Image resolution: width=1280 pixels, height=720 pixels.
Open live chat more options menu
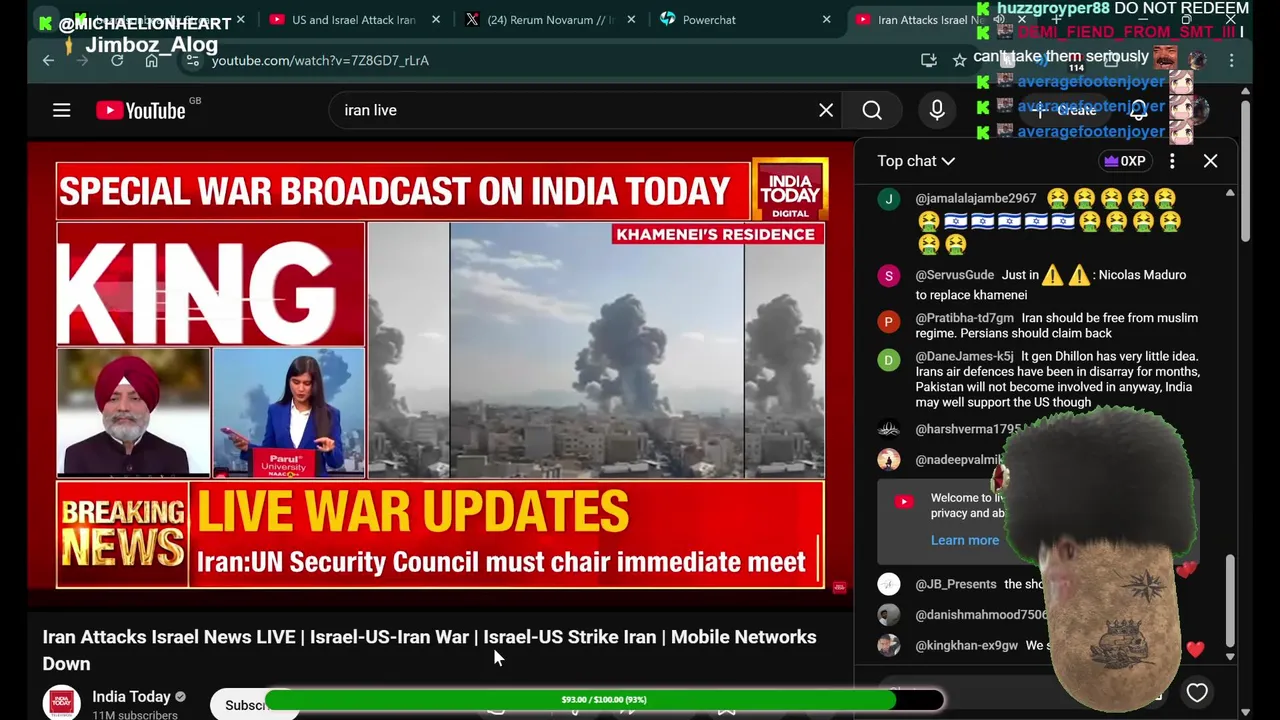(x=1172, y=161)
